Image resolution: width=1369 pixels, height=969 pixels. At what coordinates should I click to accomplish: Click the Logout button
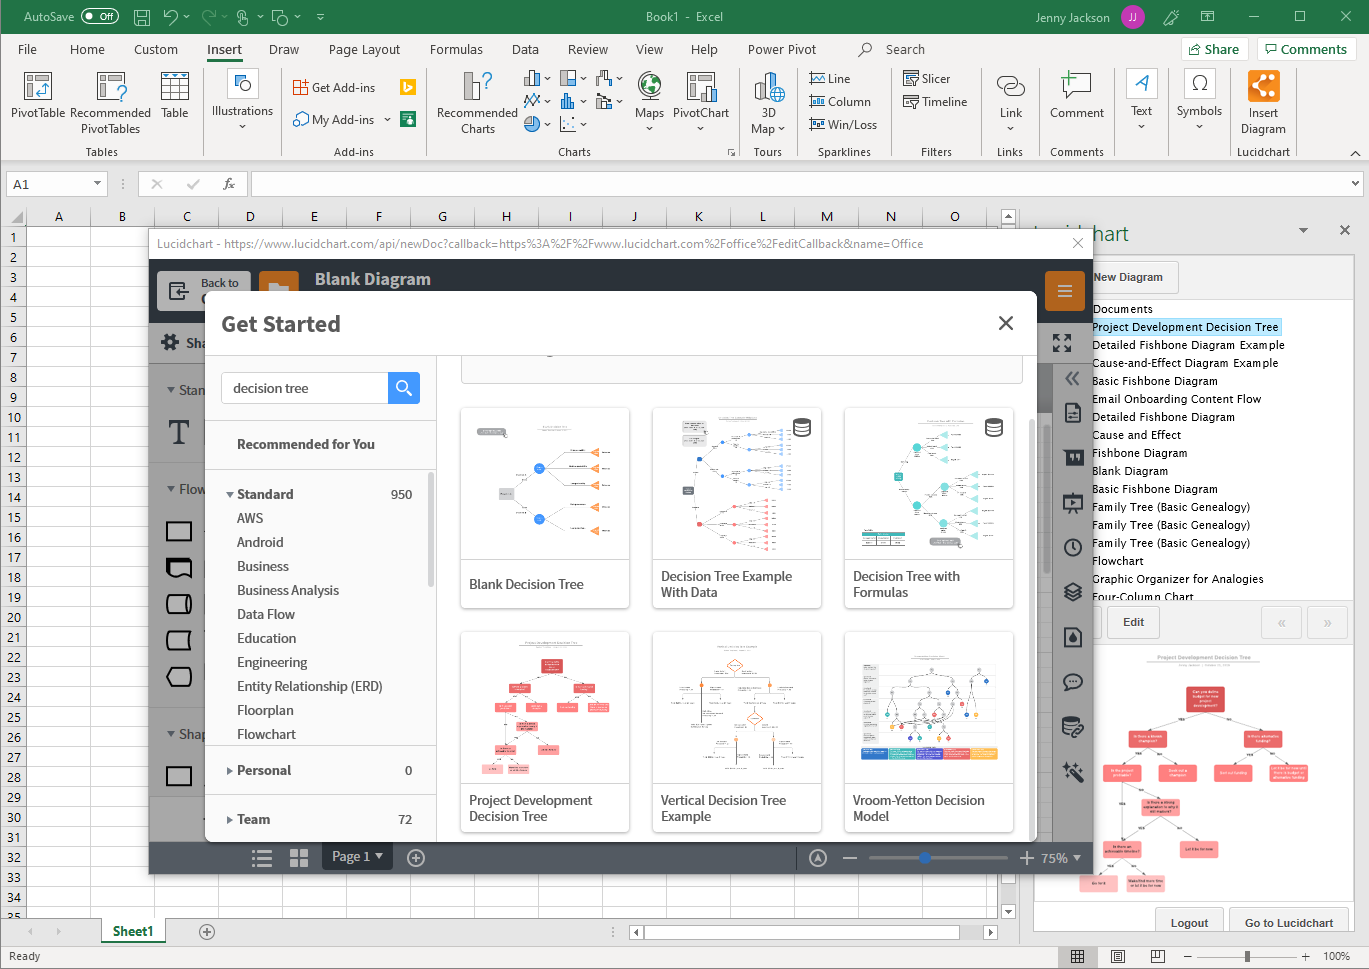tap(1189, 922)
